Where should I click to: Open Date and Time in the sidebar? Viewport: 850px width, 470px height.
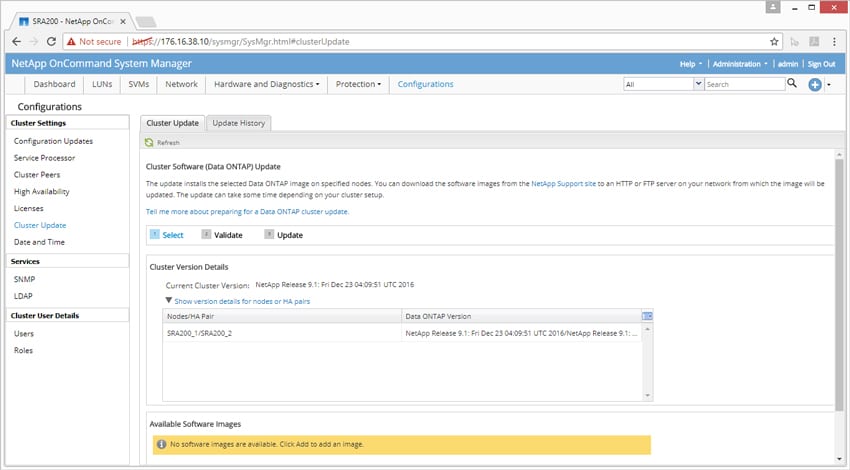[x=39, y=242]
